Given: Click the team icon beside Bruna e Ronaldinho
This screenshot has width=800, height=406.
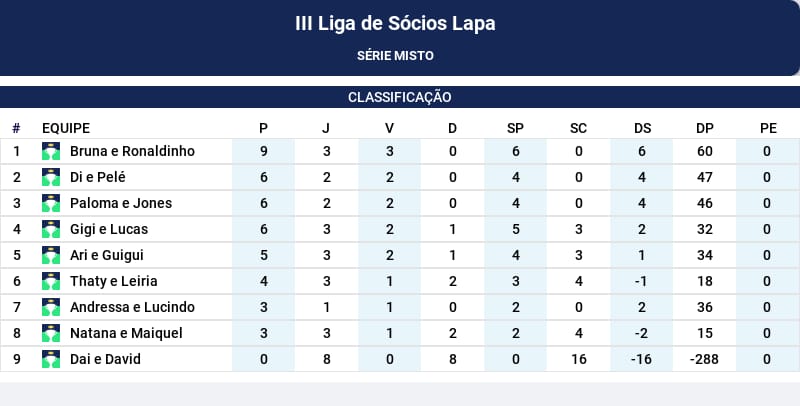Looking at the screenshot, I should click(x=51, y=151).
